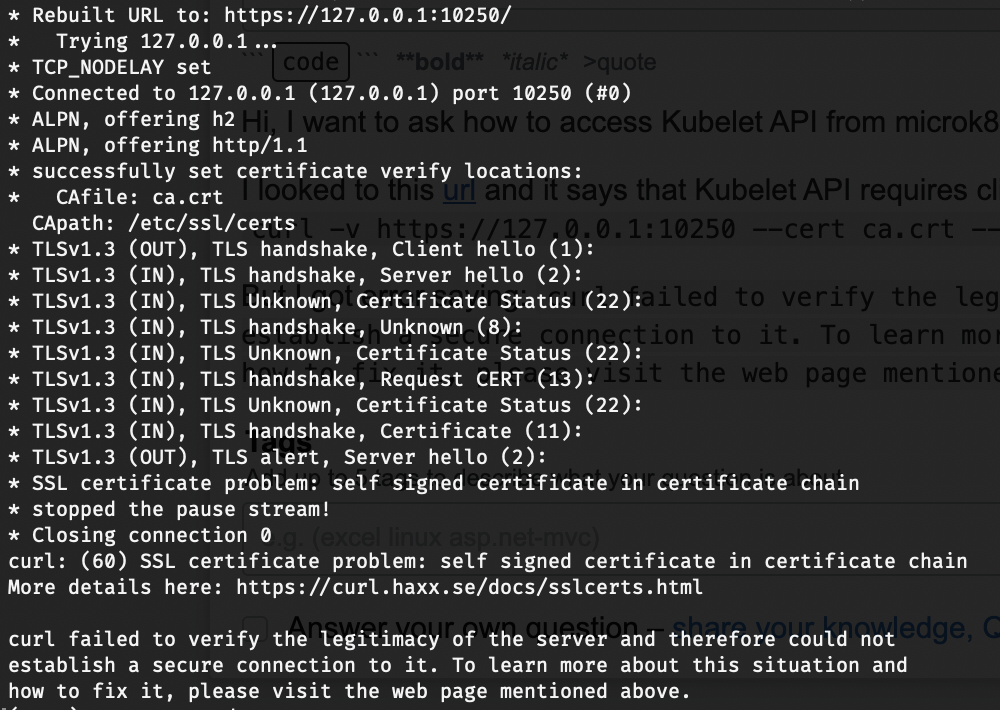1000x710 pixels.
Task: Click the 'Trying 127.0.0.1...' terminal line
Action: (x=143, y=41)
